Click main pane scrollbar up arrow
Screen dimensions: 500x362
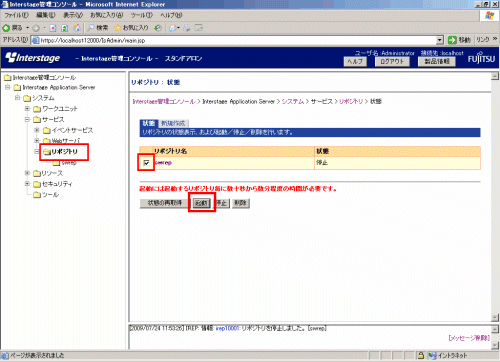coord(495,76)
